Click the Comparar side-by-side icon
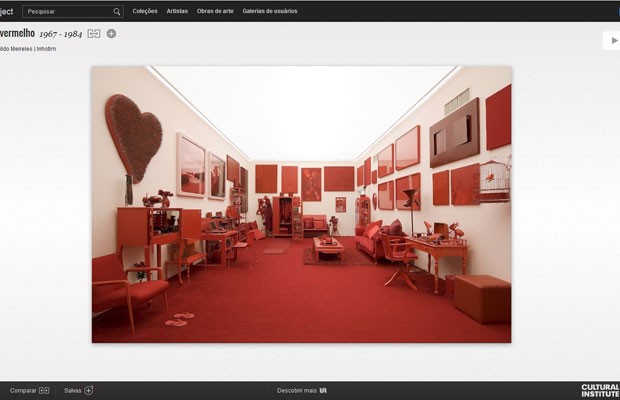 (x=44, y=390)
